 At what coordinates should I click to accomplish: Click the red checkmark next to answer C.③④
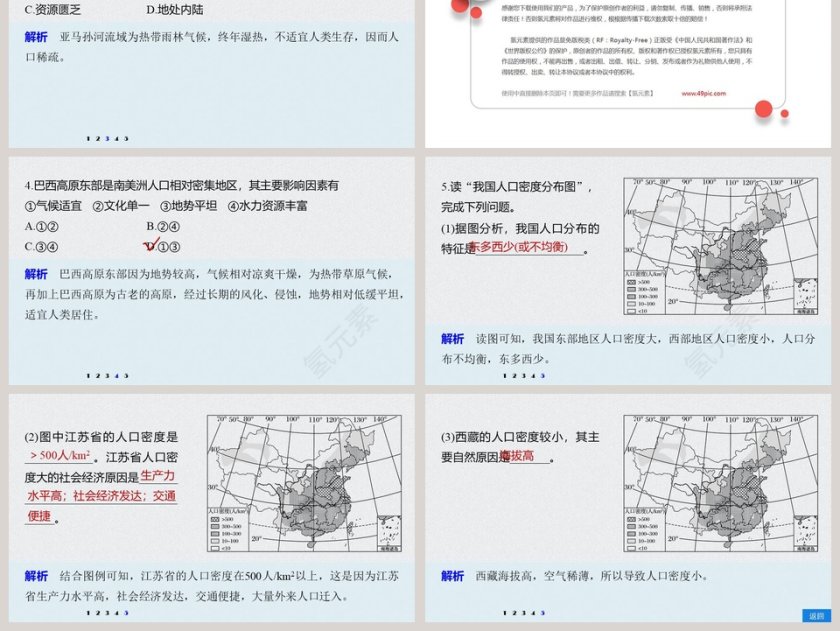pyautogui.click(x=150, y=244)
